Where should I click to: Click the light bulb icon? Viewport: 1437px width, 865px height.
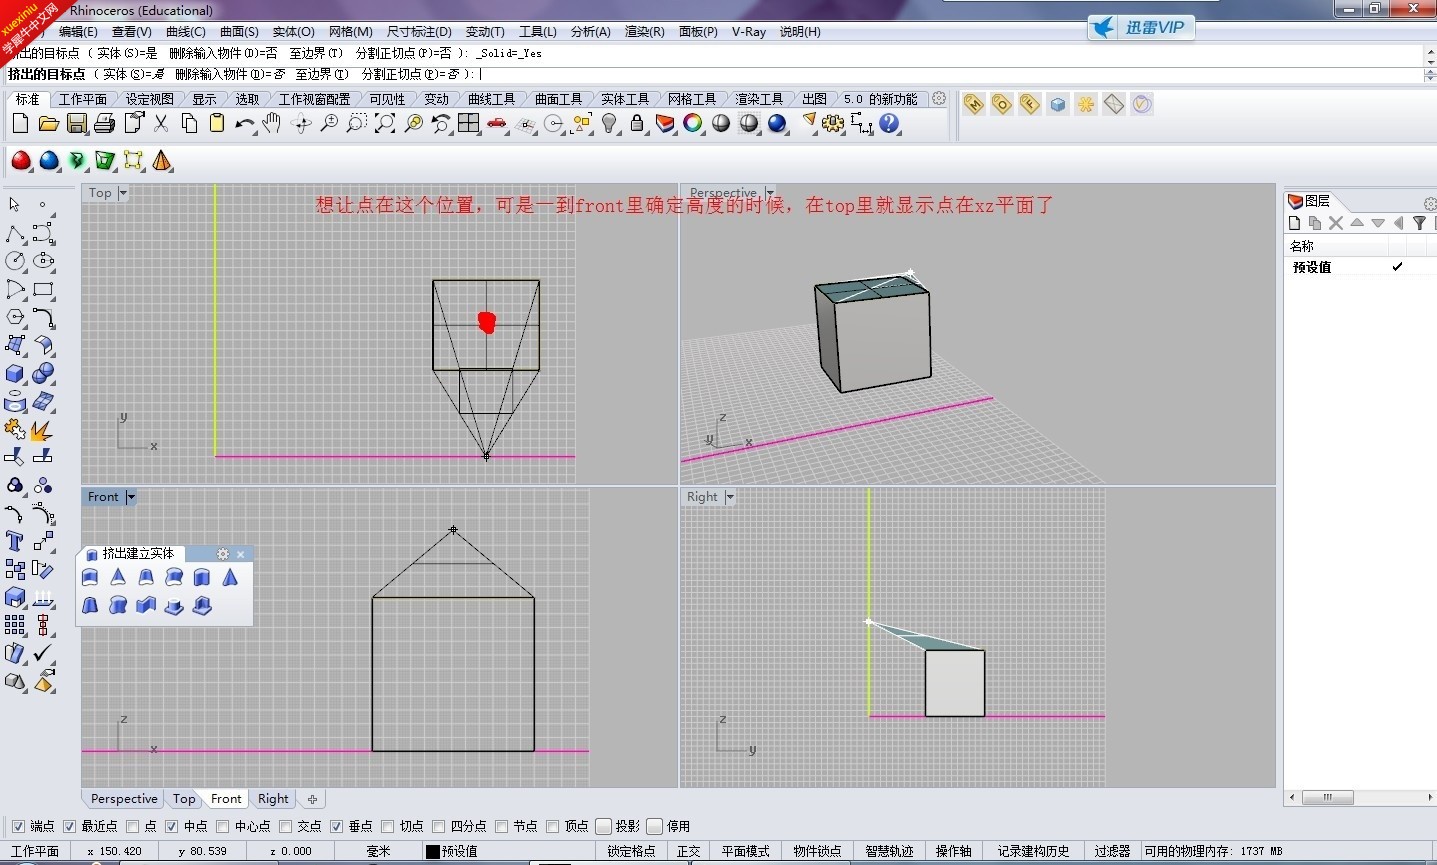609,123
